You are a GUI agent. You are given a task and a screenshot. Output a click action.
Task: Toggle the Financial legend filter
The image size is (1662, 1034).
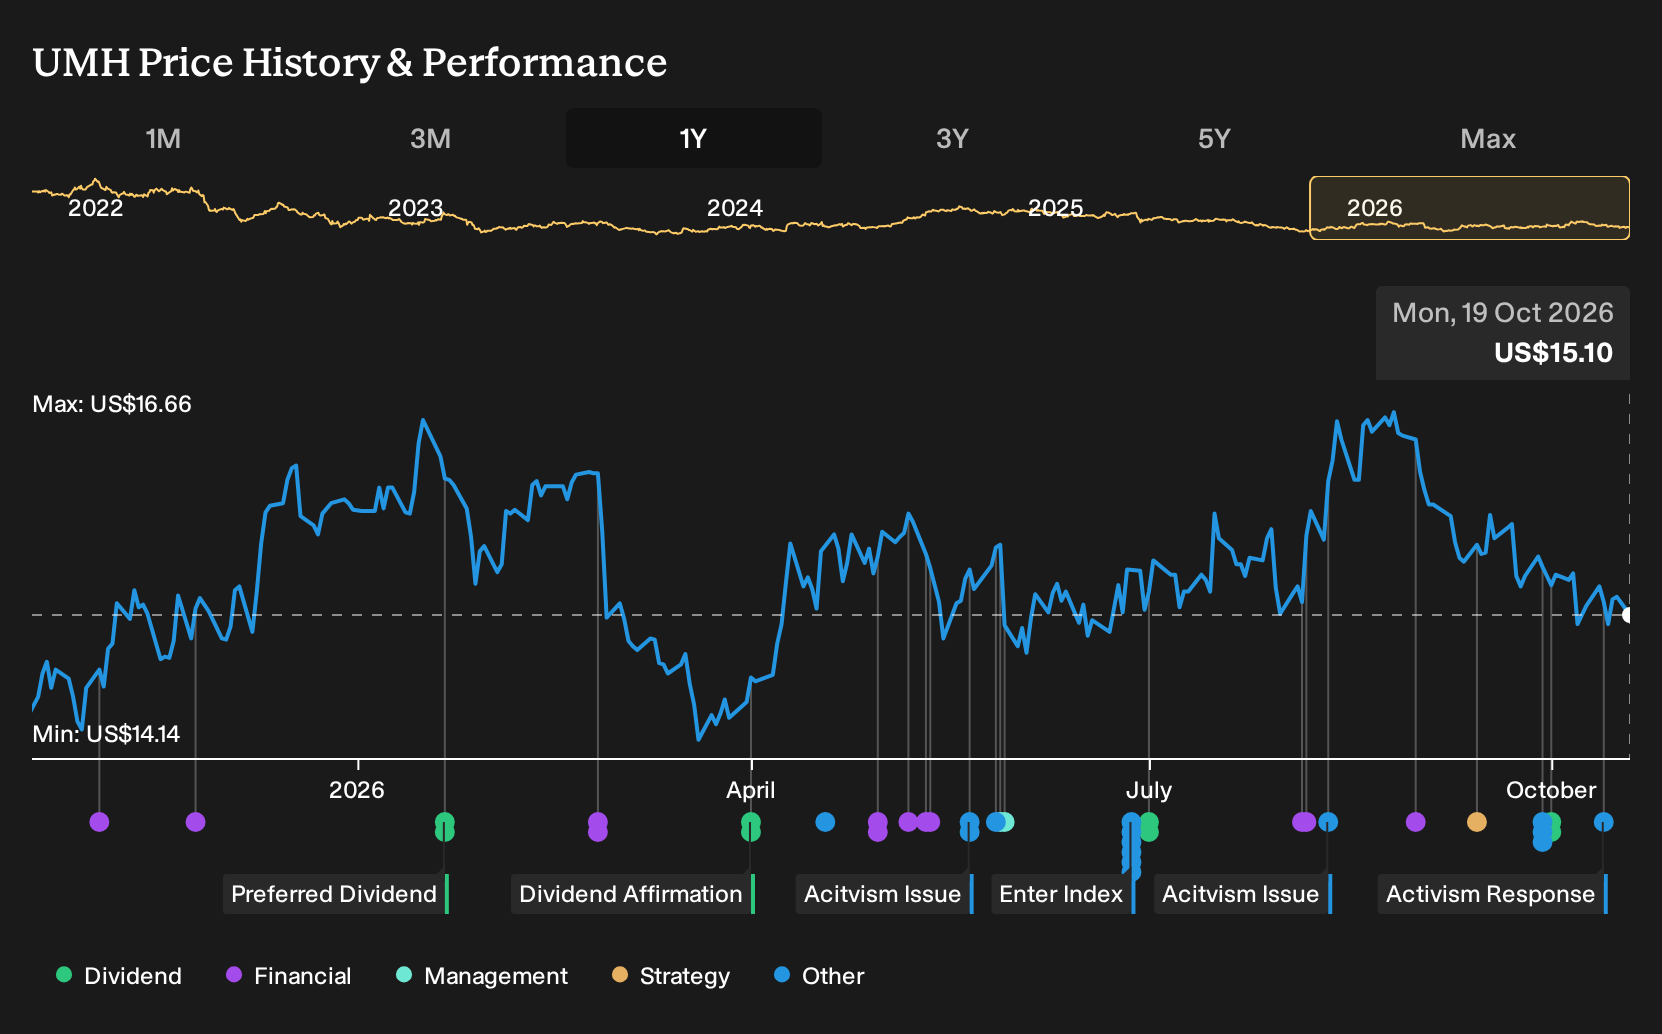289,976
